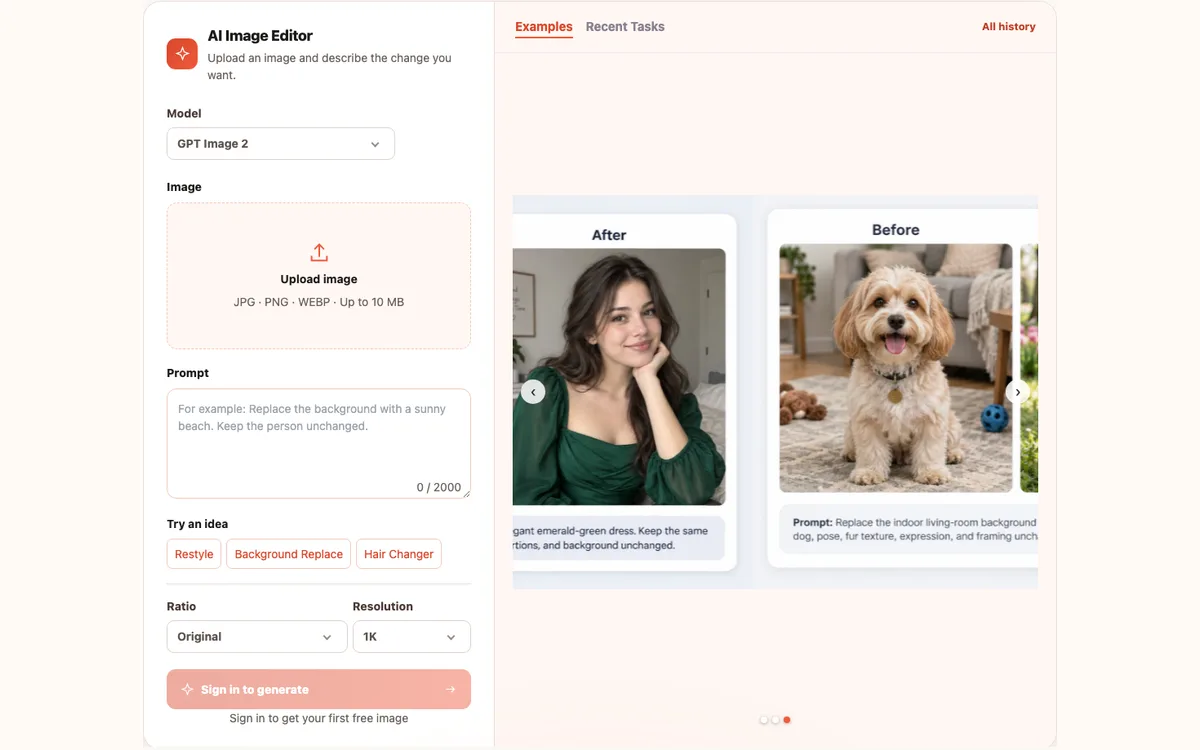
Task: Click the '0 / 2000' character counter
Action: [x=439, y=488]
